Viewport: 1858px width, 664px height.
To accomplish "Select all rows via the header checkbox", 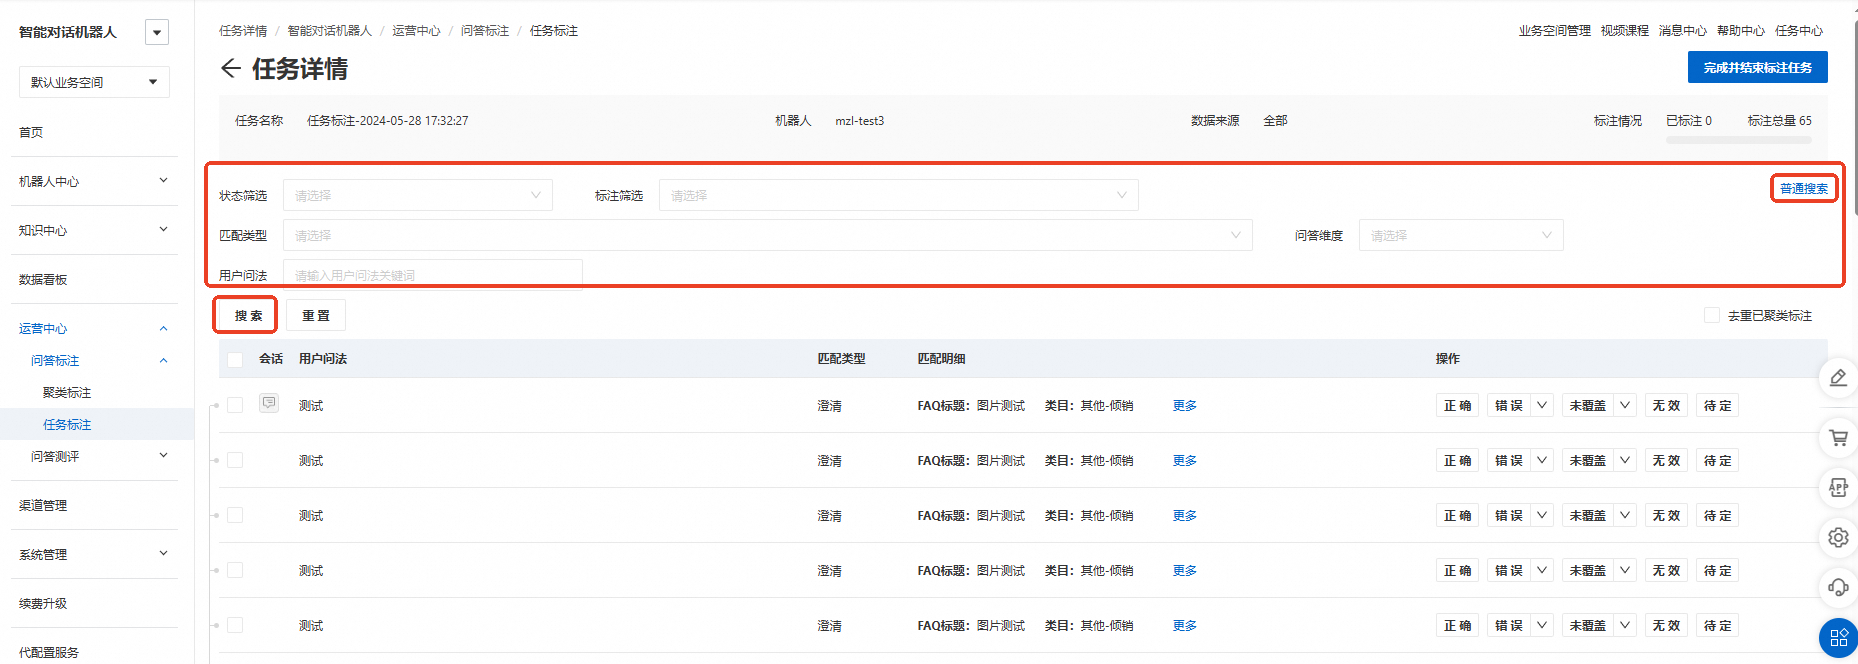I will (235, 359).
